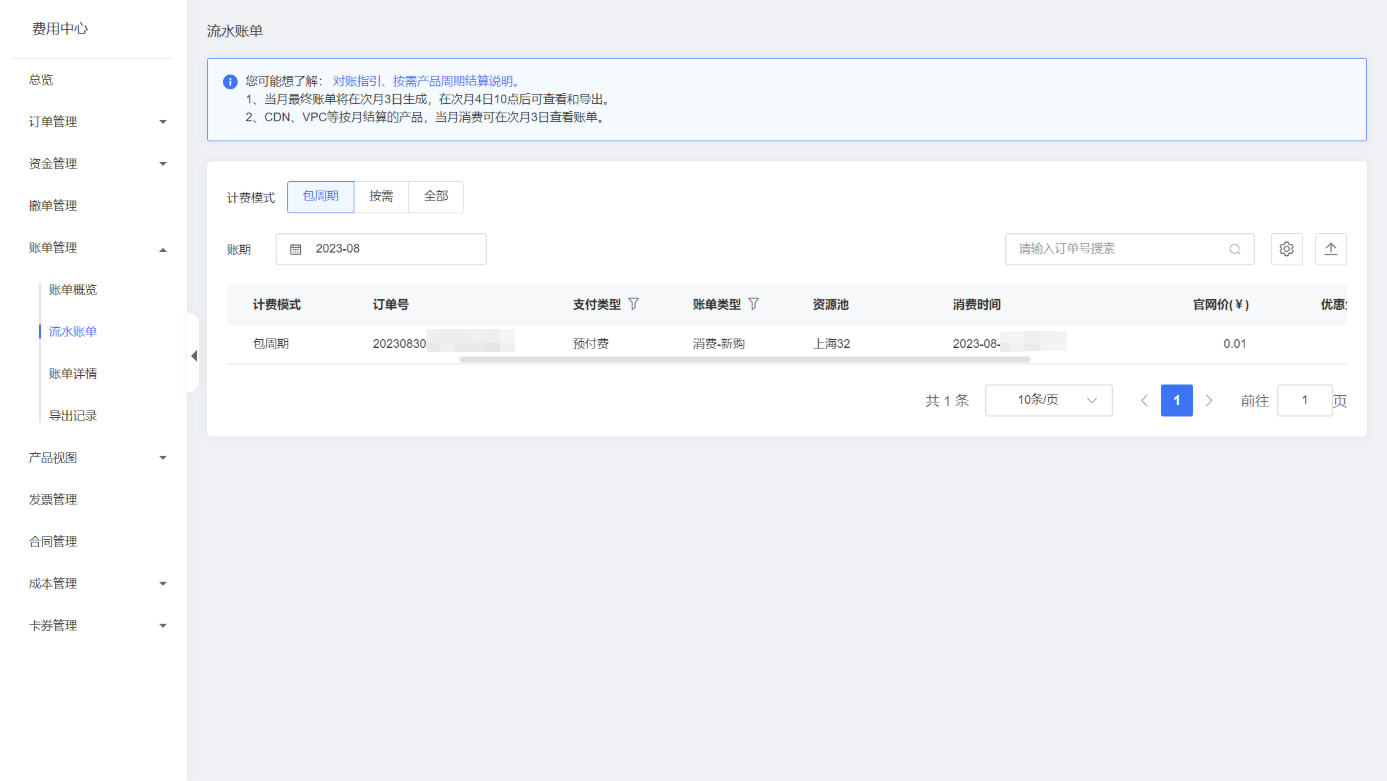Image resolution: width=1387 pixels, height=781 pixels.
Task: Click the export upload icon button
Action: point(1330,249)
